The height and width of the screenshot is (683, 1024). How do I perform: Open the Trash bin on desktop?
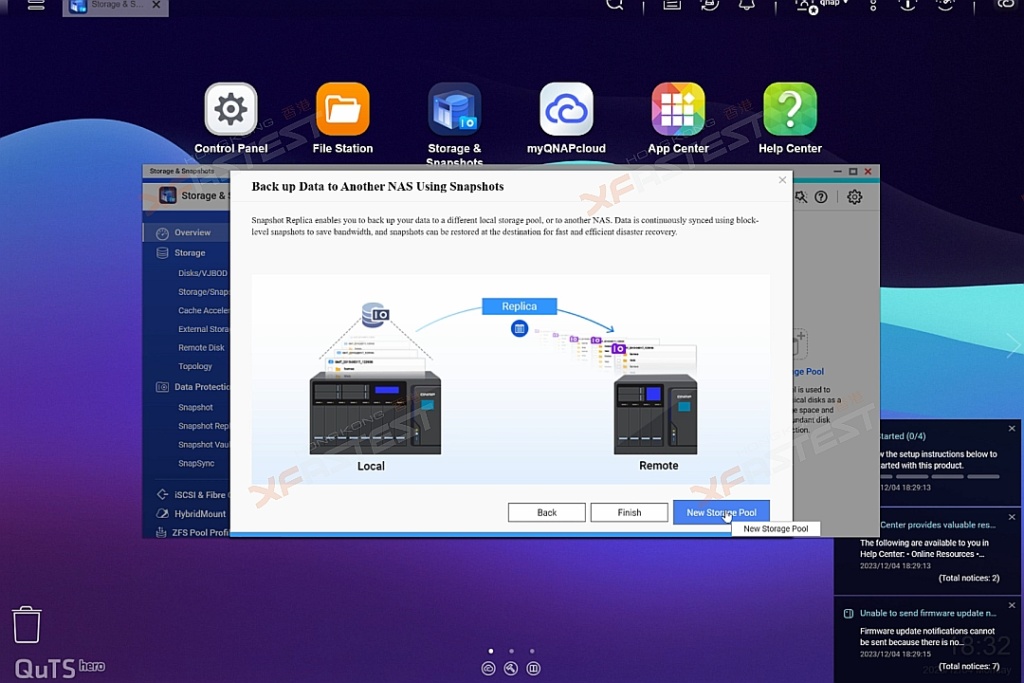click(x=27, y=624)
